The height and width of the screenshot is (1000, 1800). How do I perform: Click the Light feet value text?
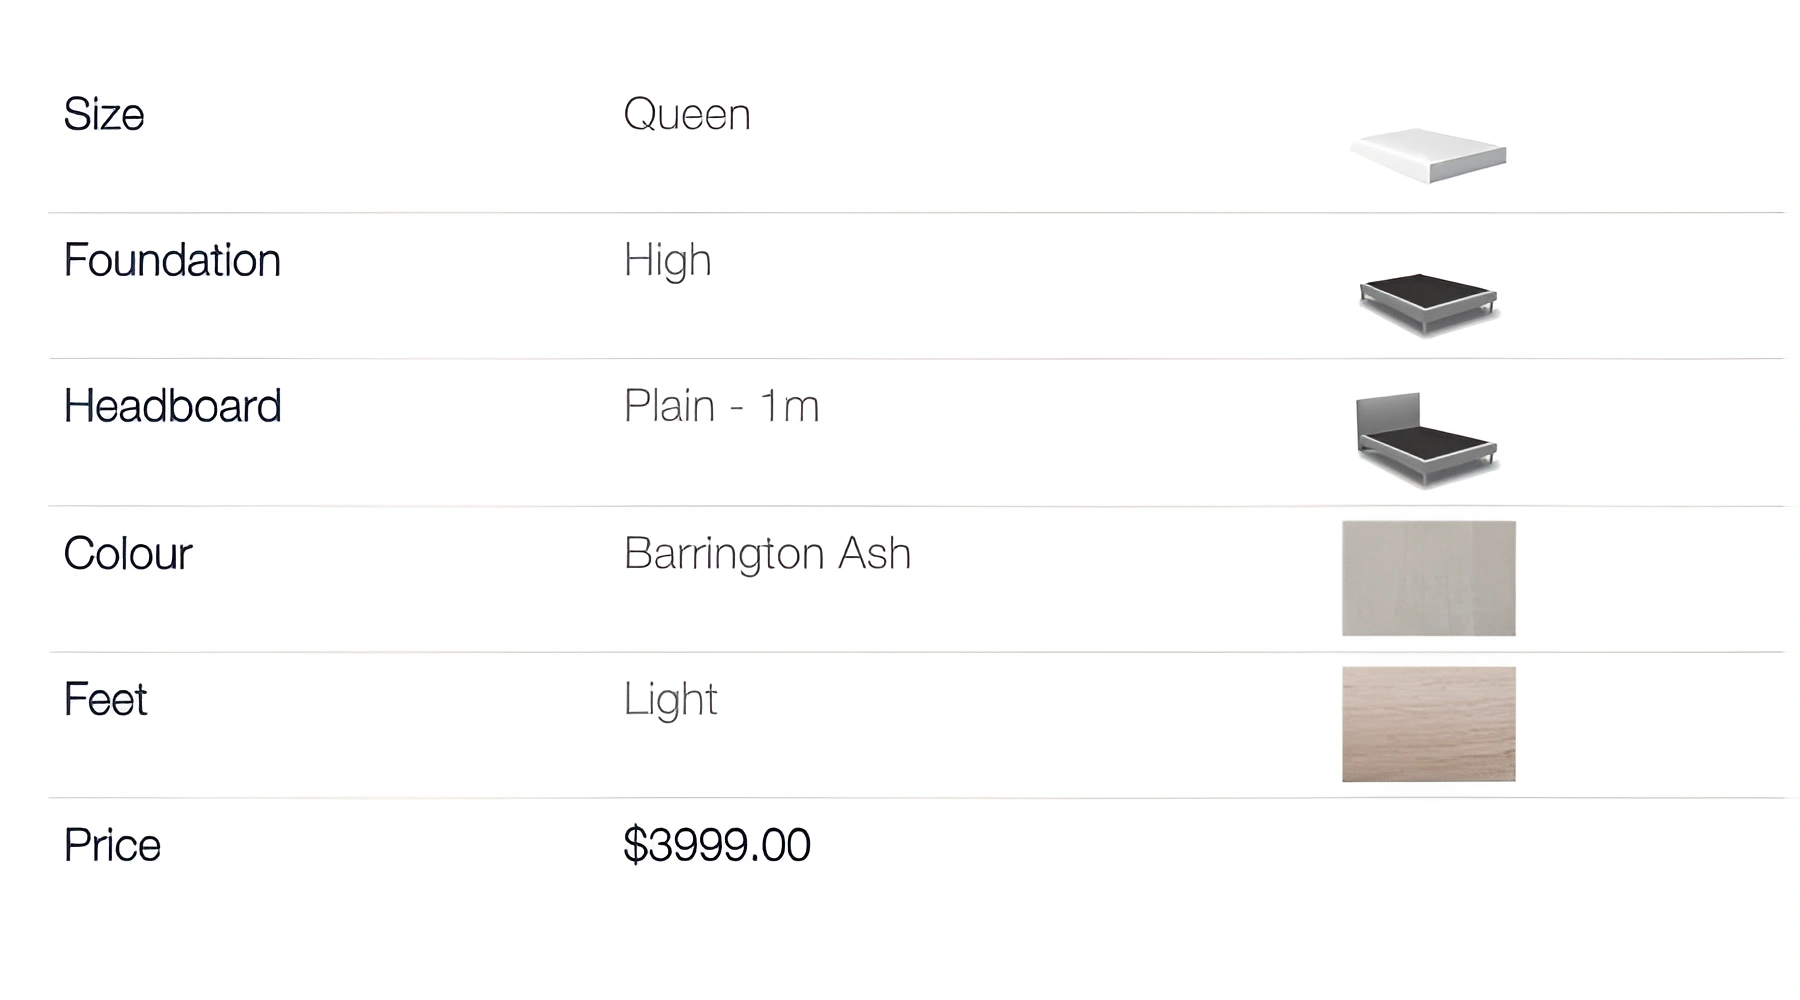click(x=670, y=699)
